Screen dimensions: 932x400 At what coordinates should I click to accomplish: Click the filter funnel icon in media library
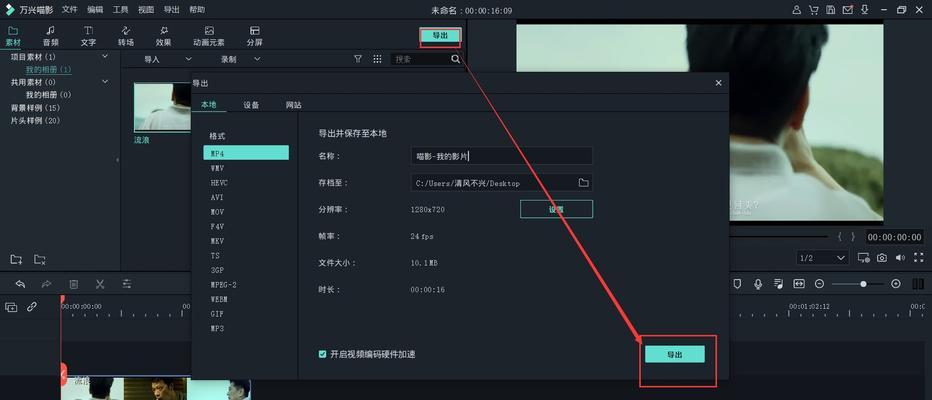pos(358,59)
